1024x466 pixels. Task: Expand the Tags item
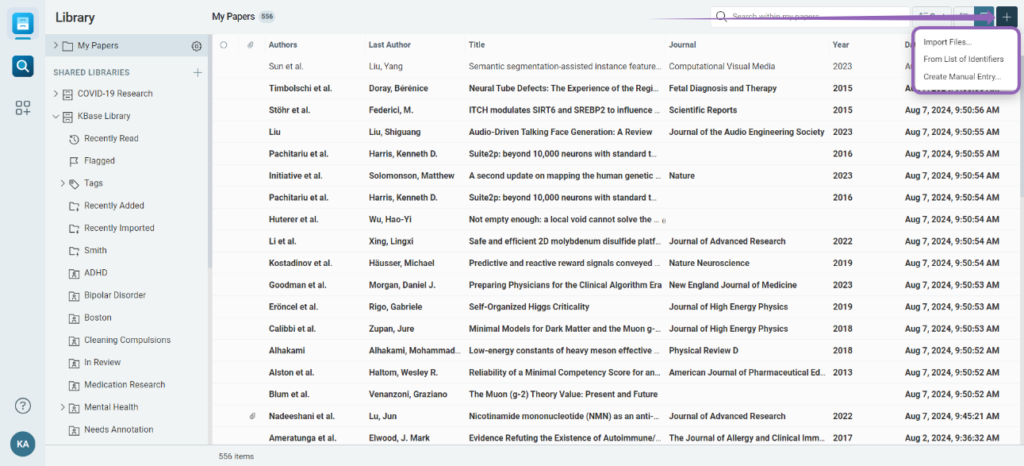pos(63,183)
